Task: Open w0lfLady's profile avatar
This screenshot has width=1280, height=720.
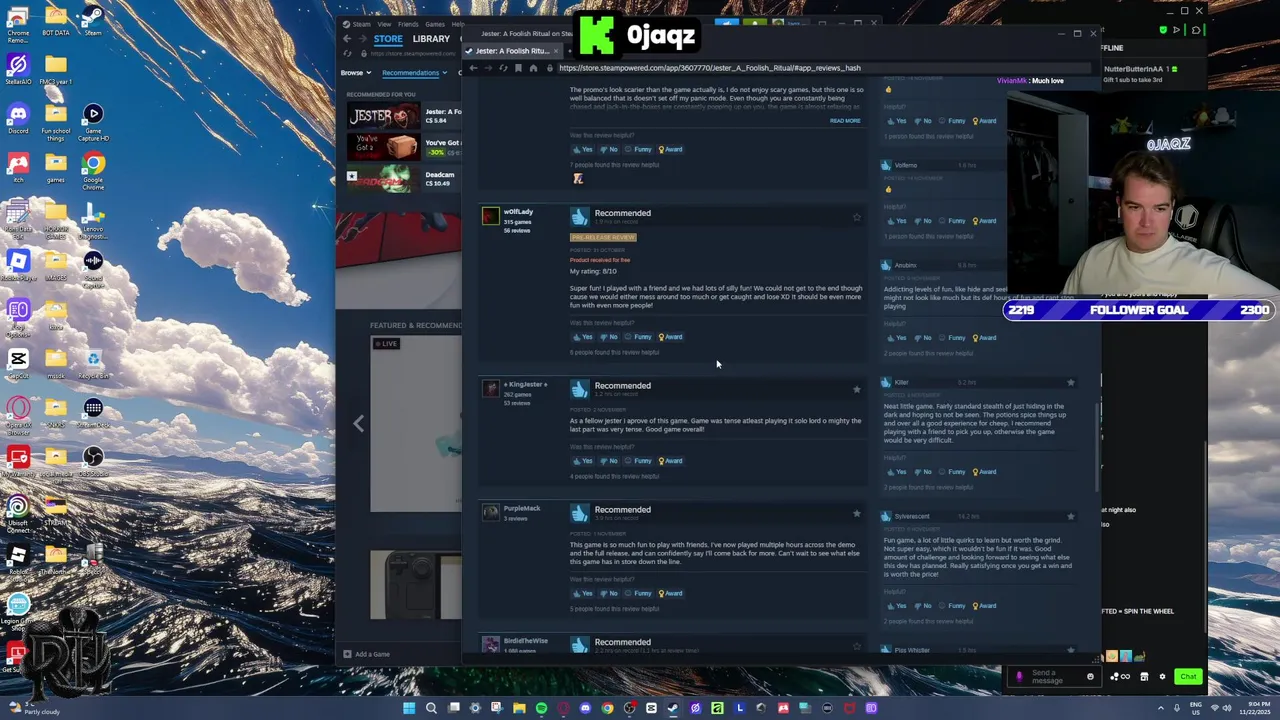Action: click(x=490, y=216)
